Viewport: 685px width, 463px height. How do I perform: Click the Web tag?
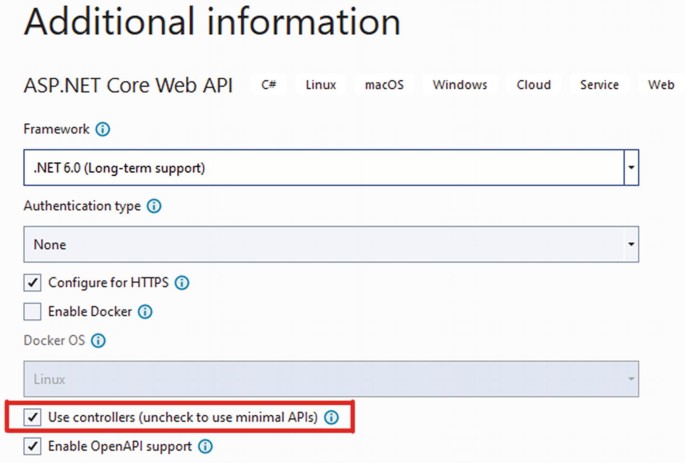point(661,85)
